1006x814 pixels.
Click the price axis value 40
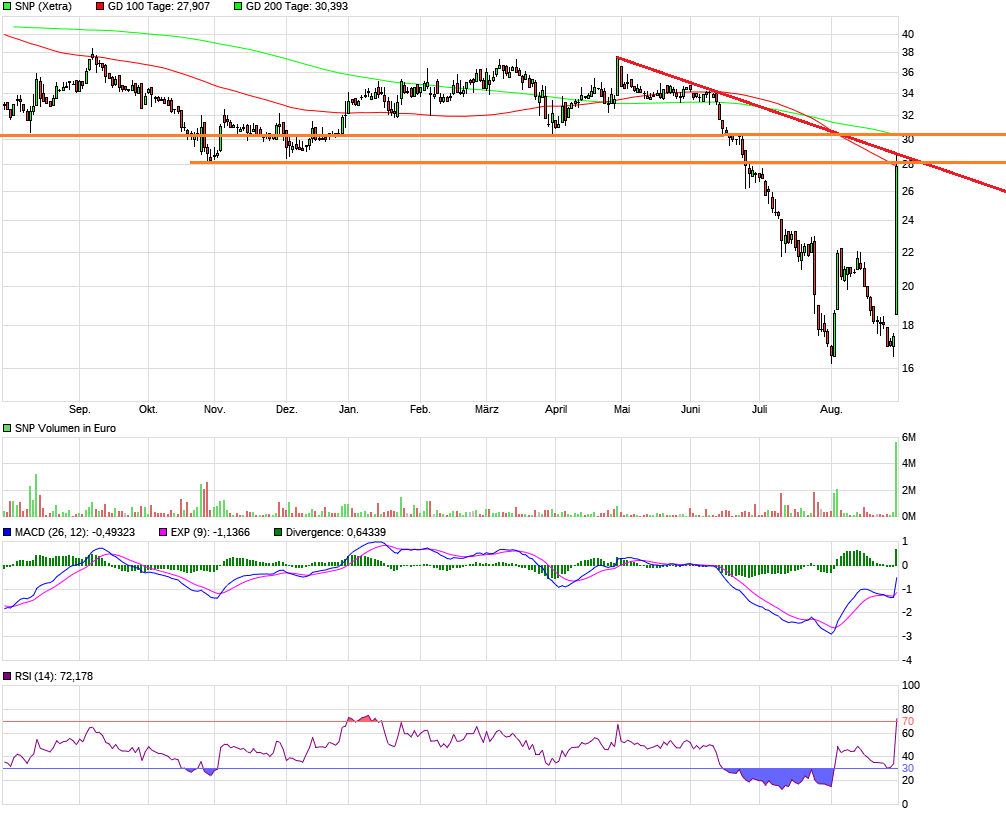tap(908, 35)
